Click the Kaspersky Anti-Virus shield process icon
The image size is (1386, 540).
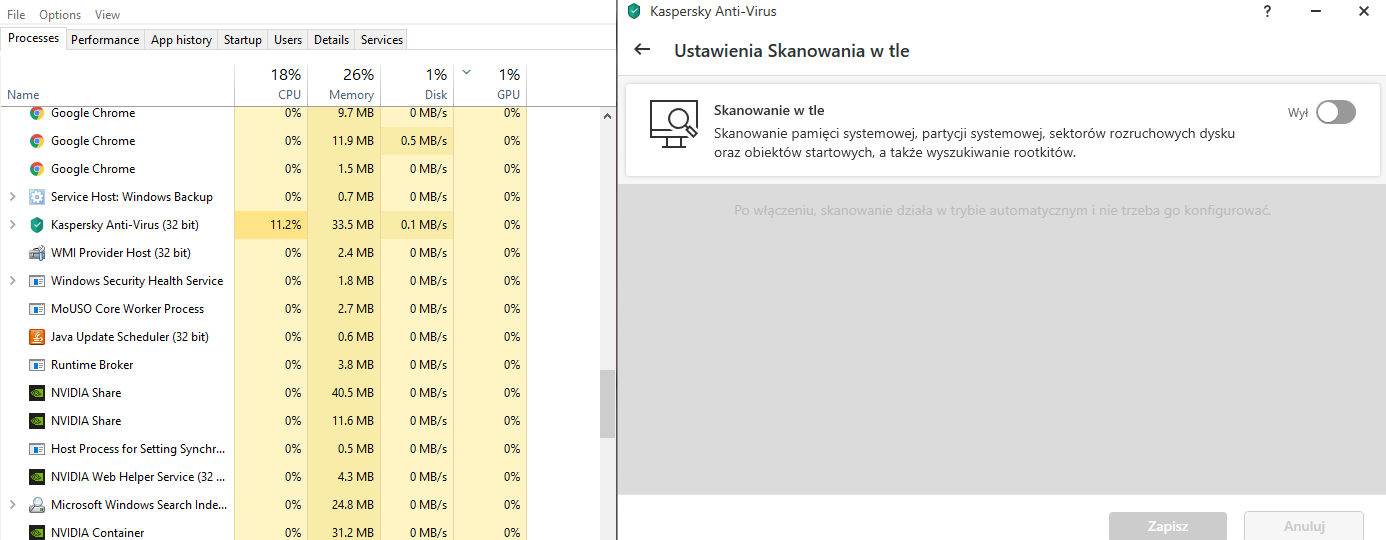(37, 225)
